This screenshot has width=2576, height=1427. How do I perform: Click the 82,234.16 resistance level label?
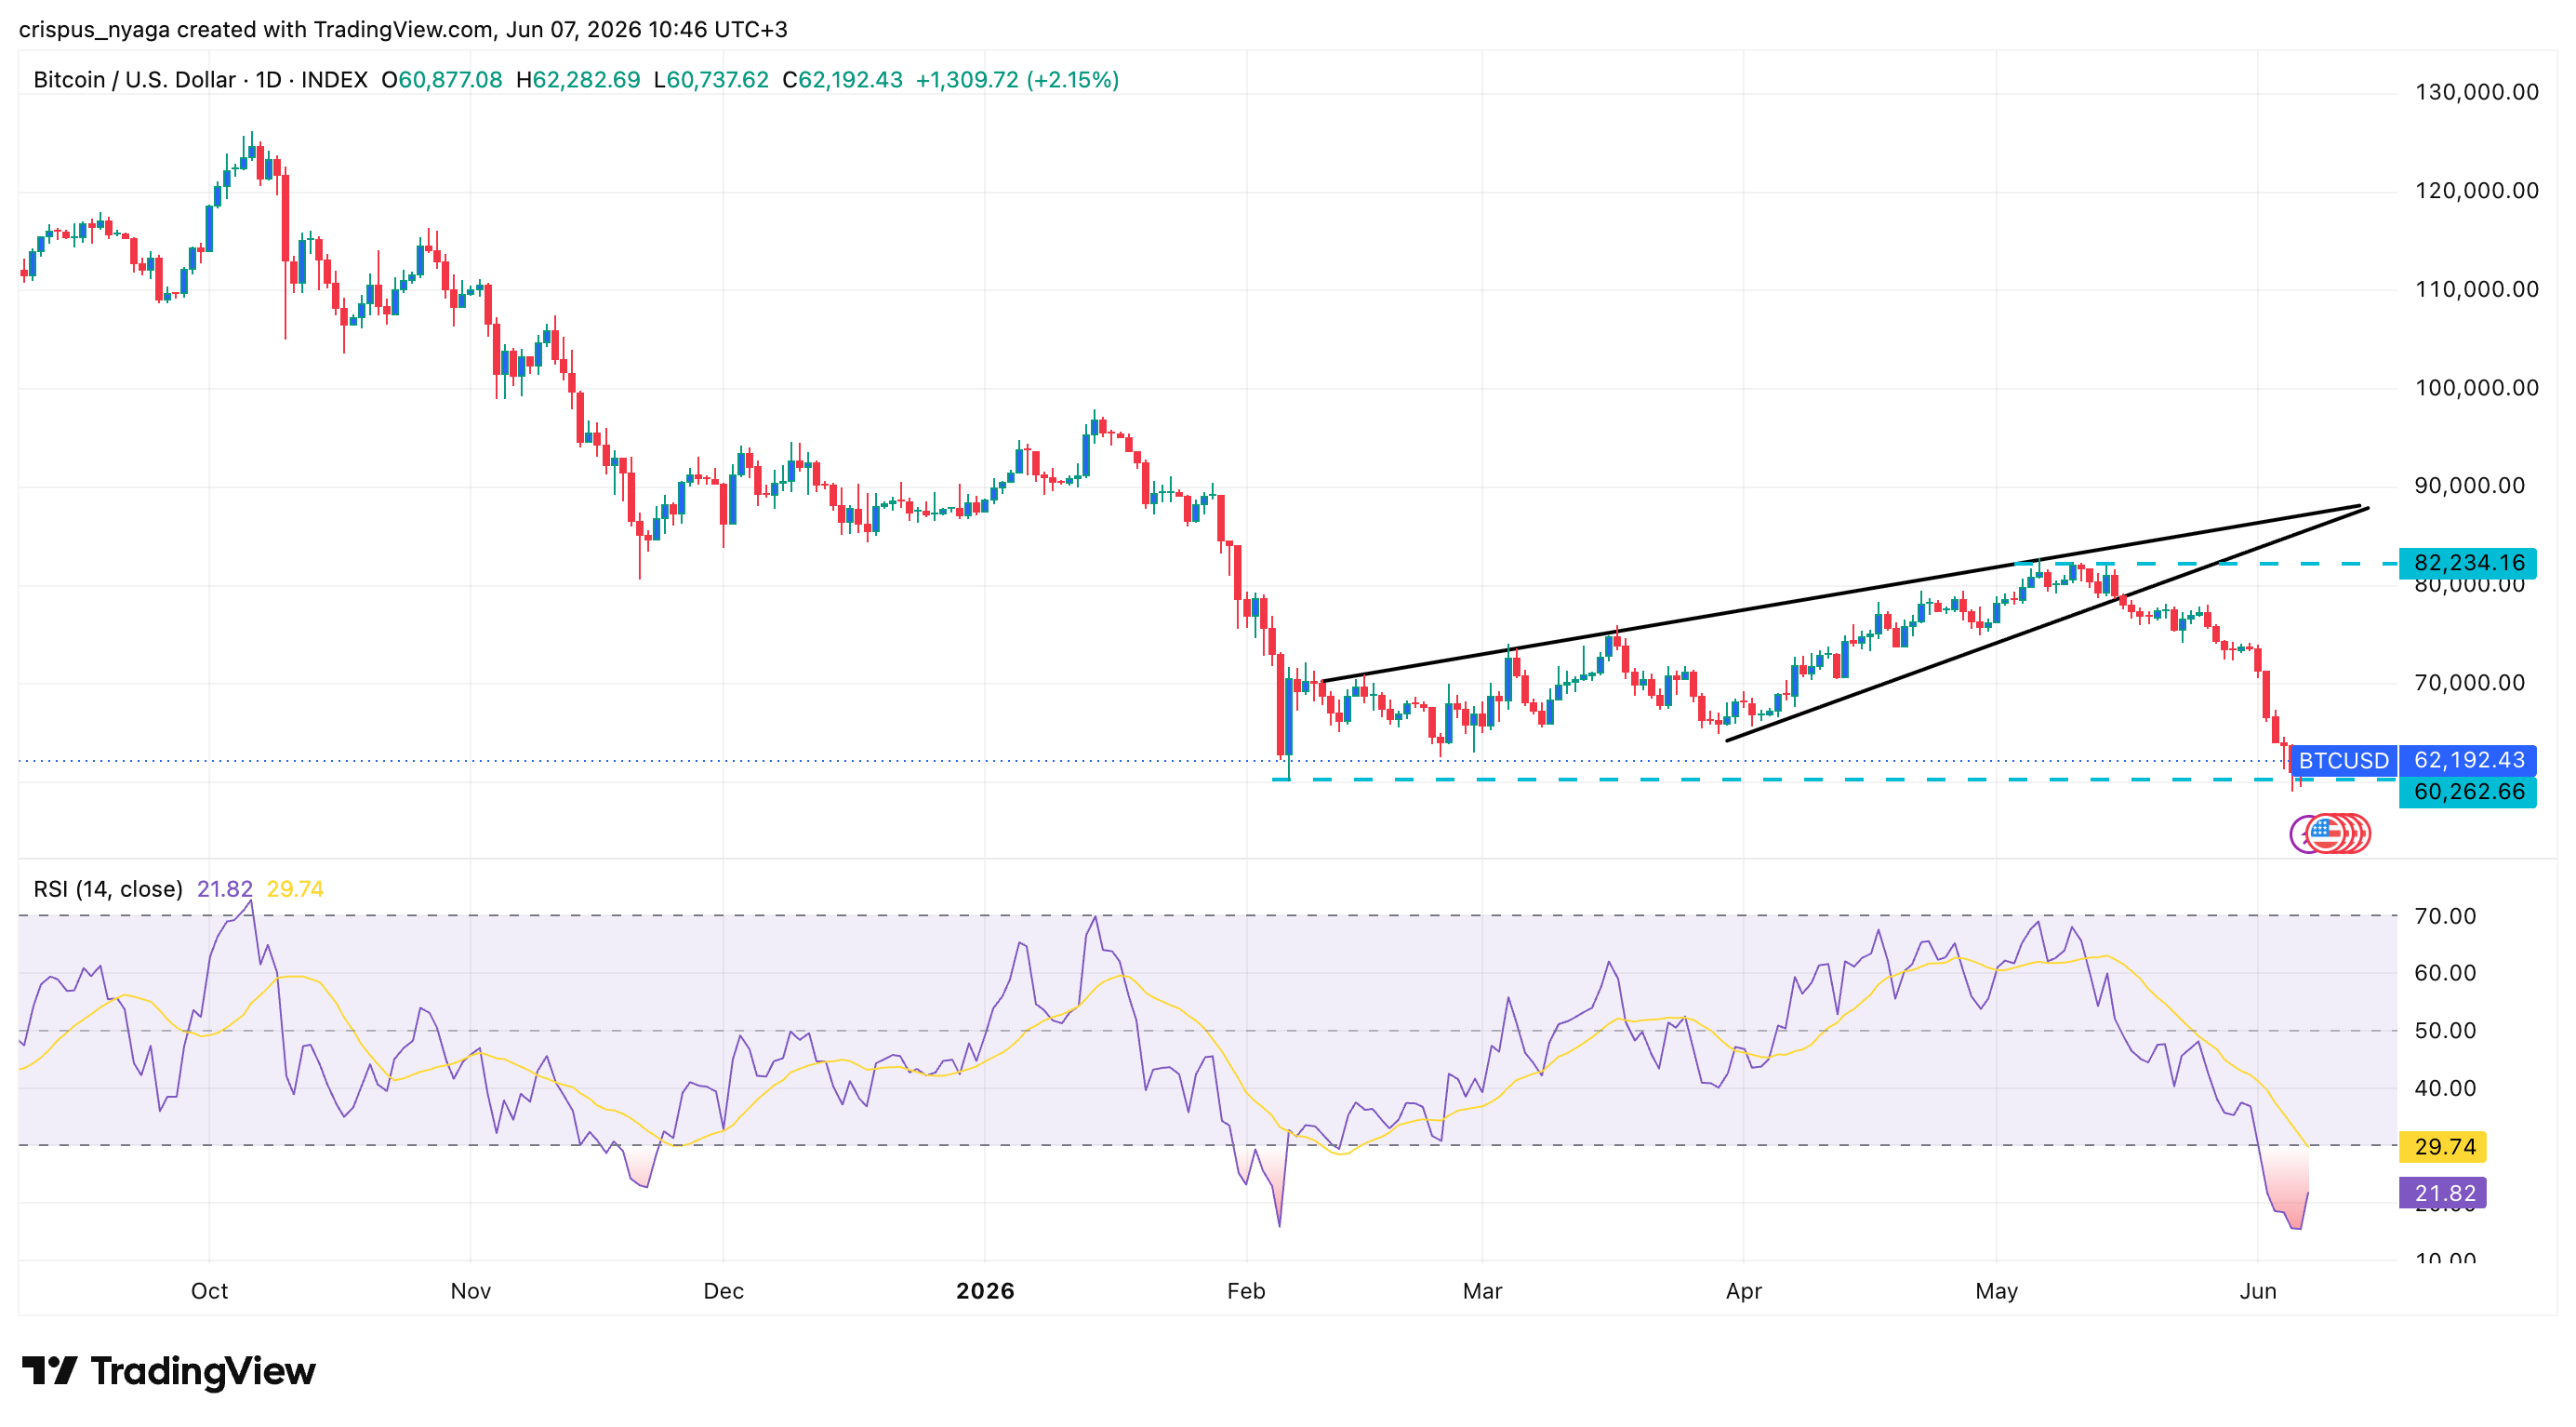click(2468, 563)
